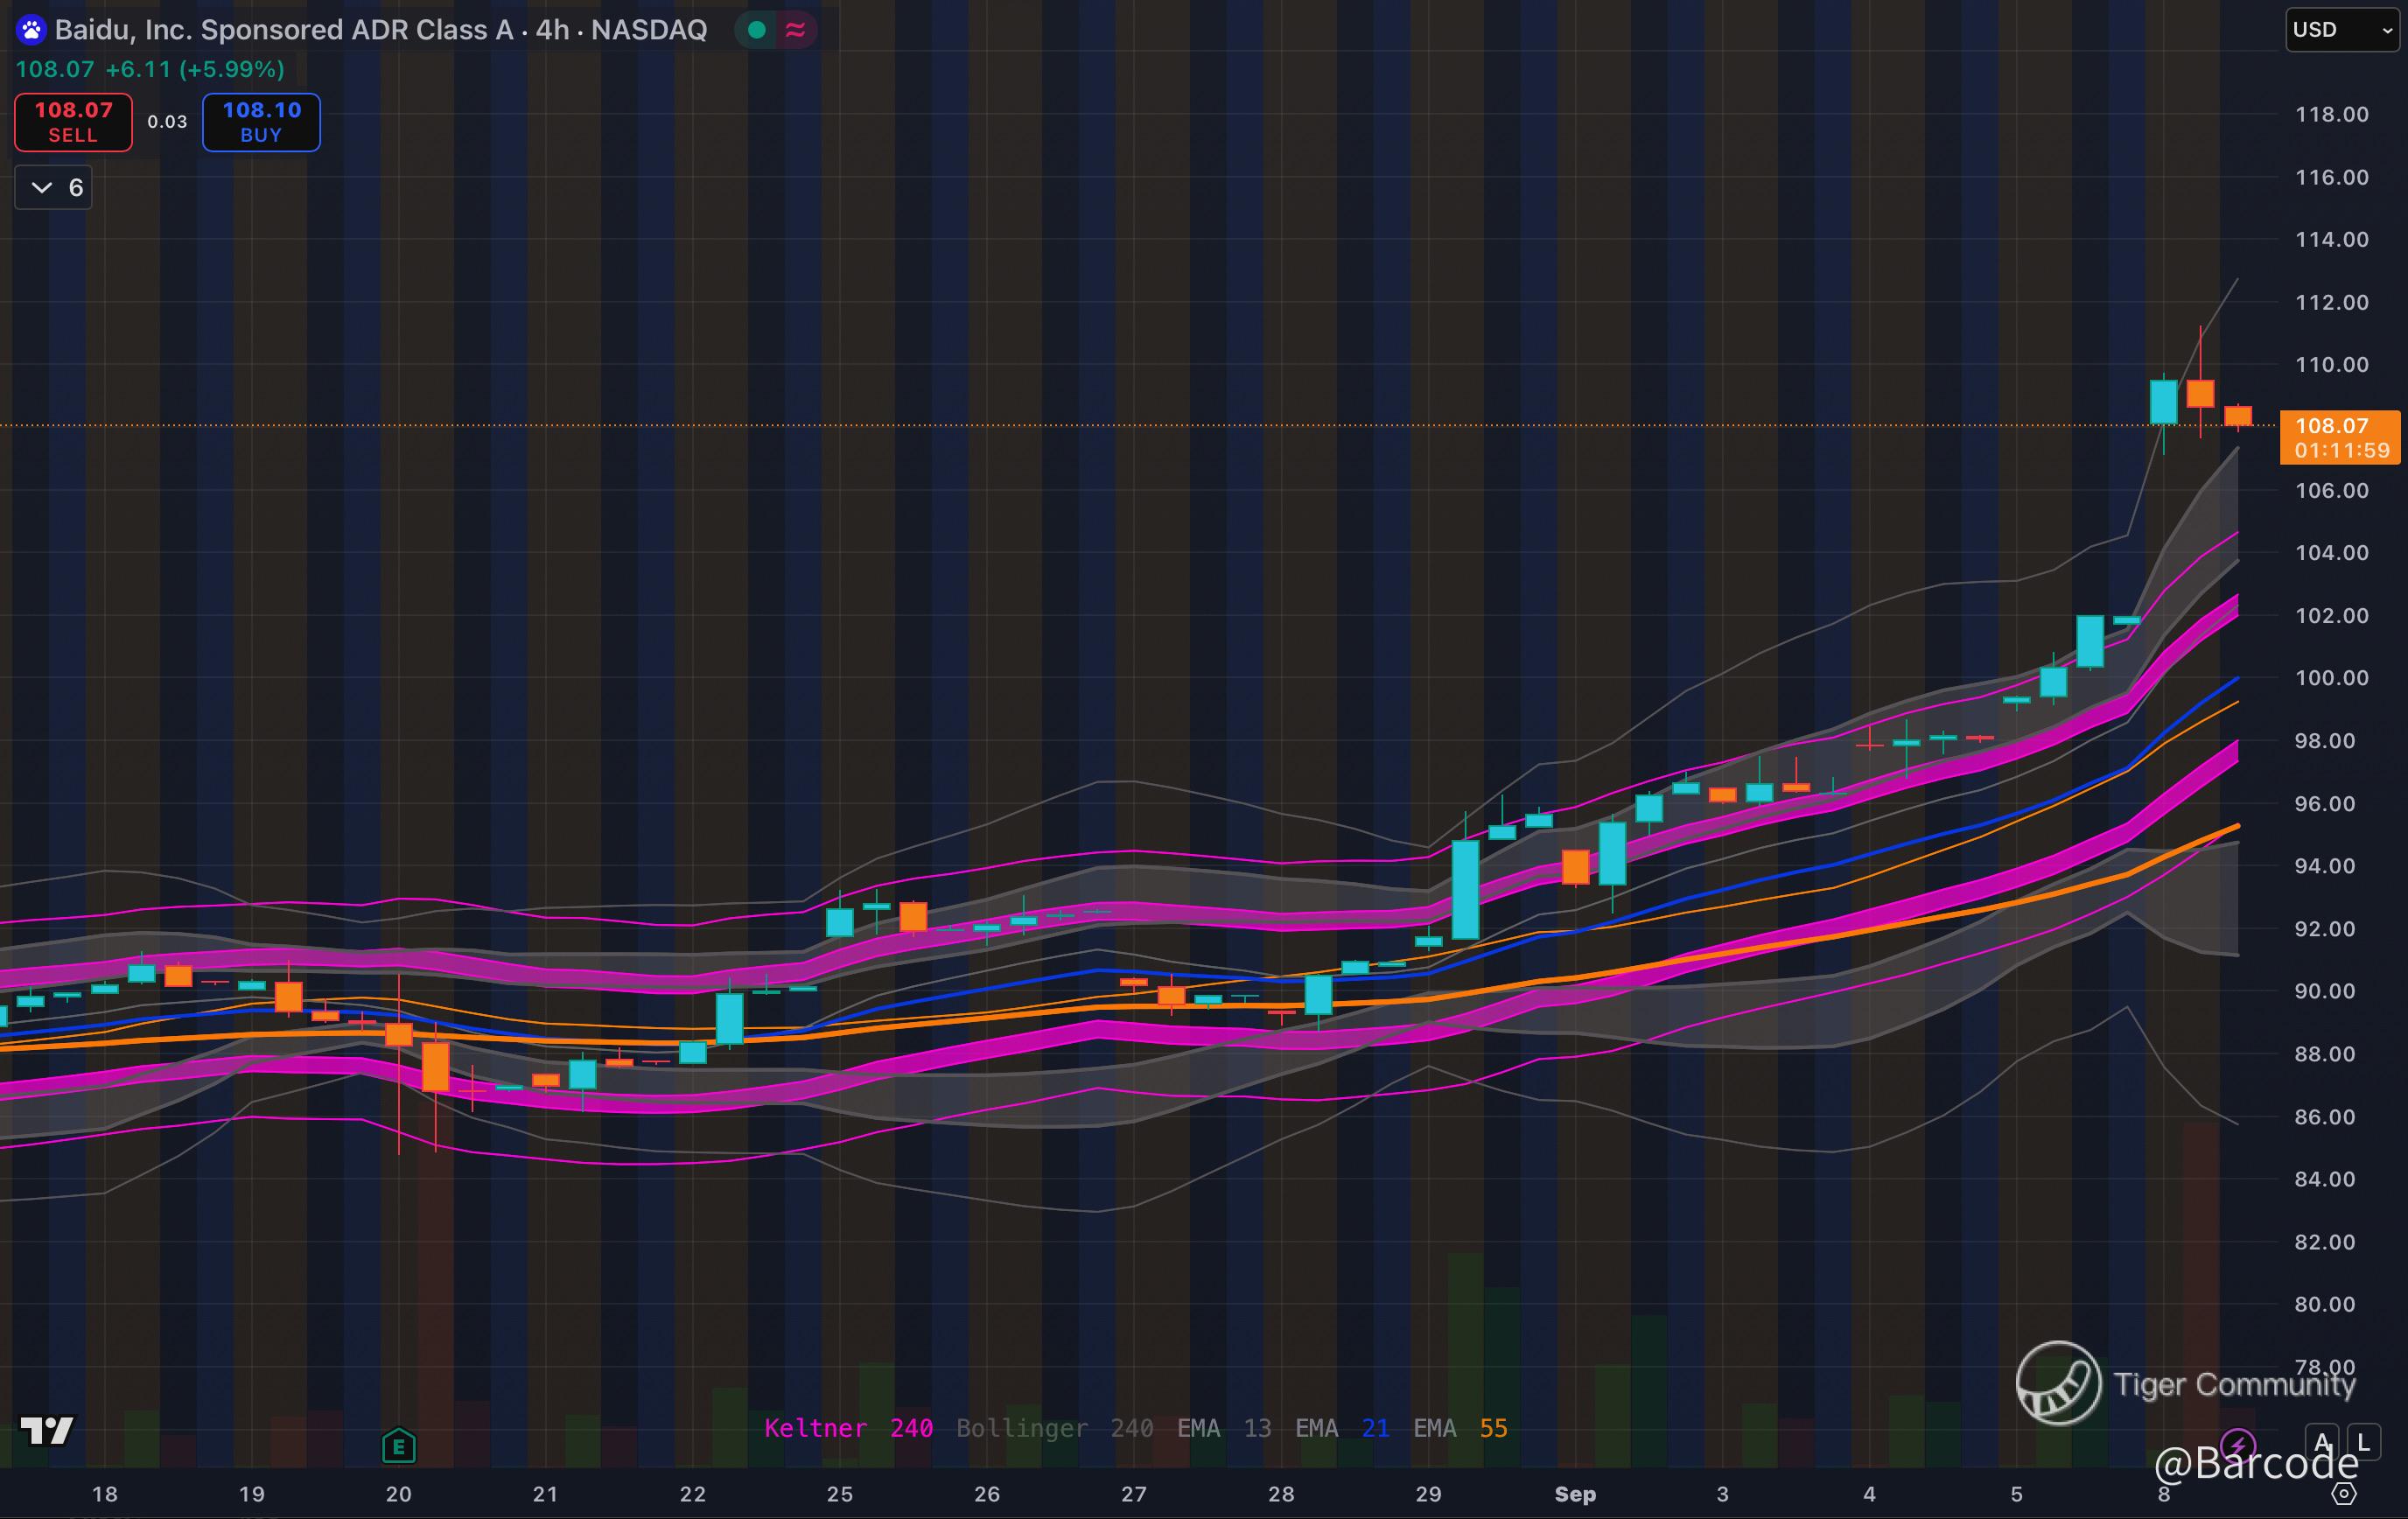
Task: Click the Baidu paw logo icon
Action: click(x=31, y=30)
